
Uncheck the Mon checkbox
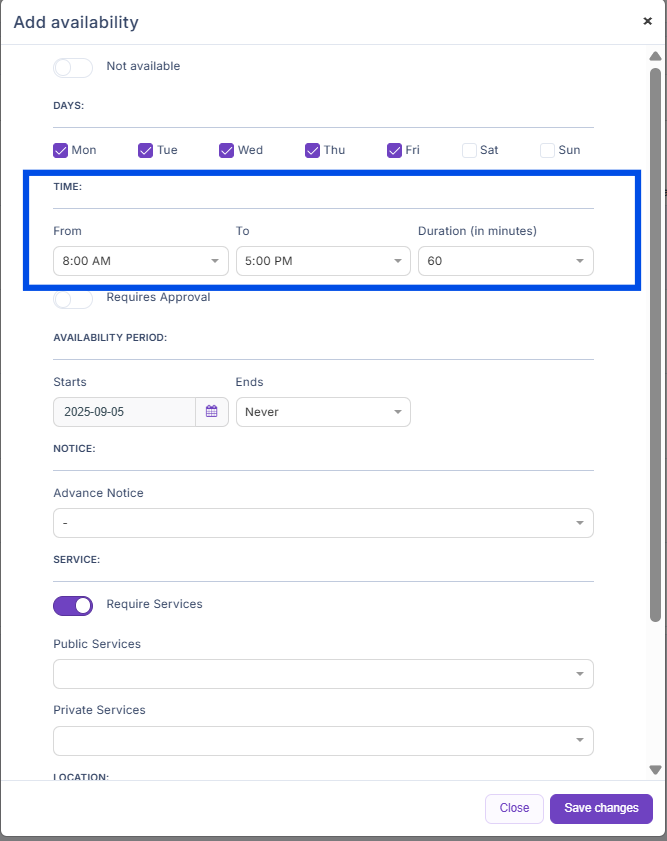tap(61, 150)
